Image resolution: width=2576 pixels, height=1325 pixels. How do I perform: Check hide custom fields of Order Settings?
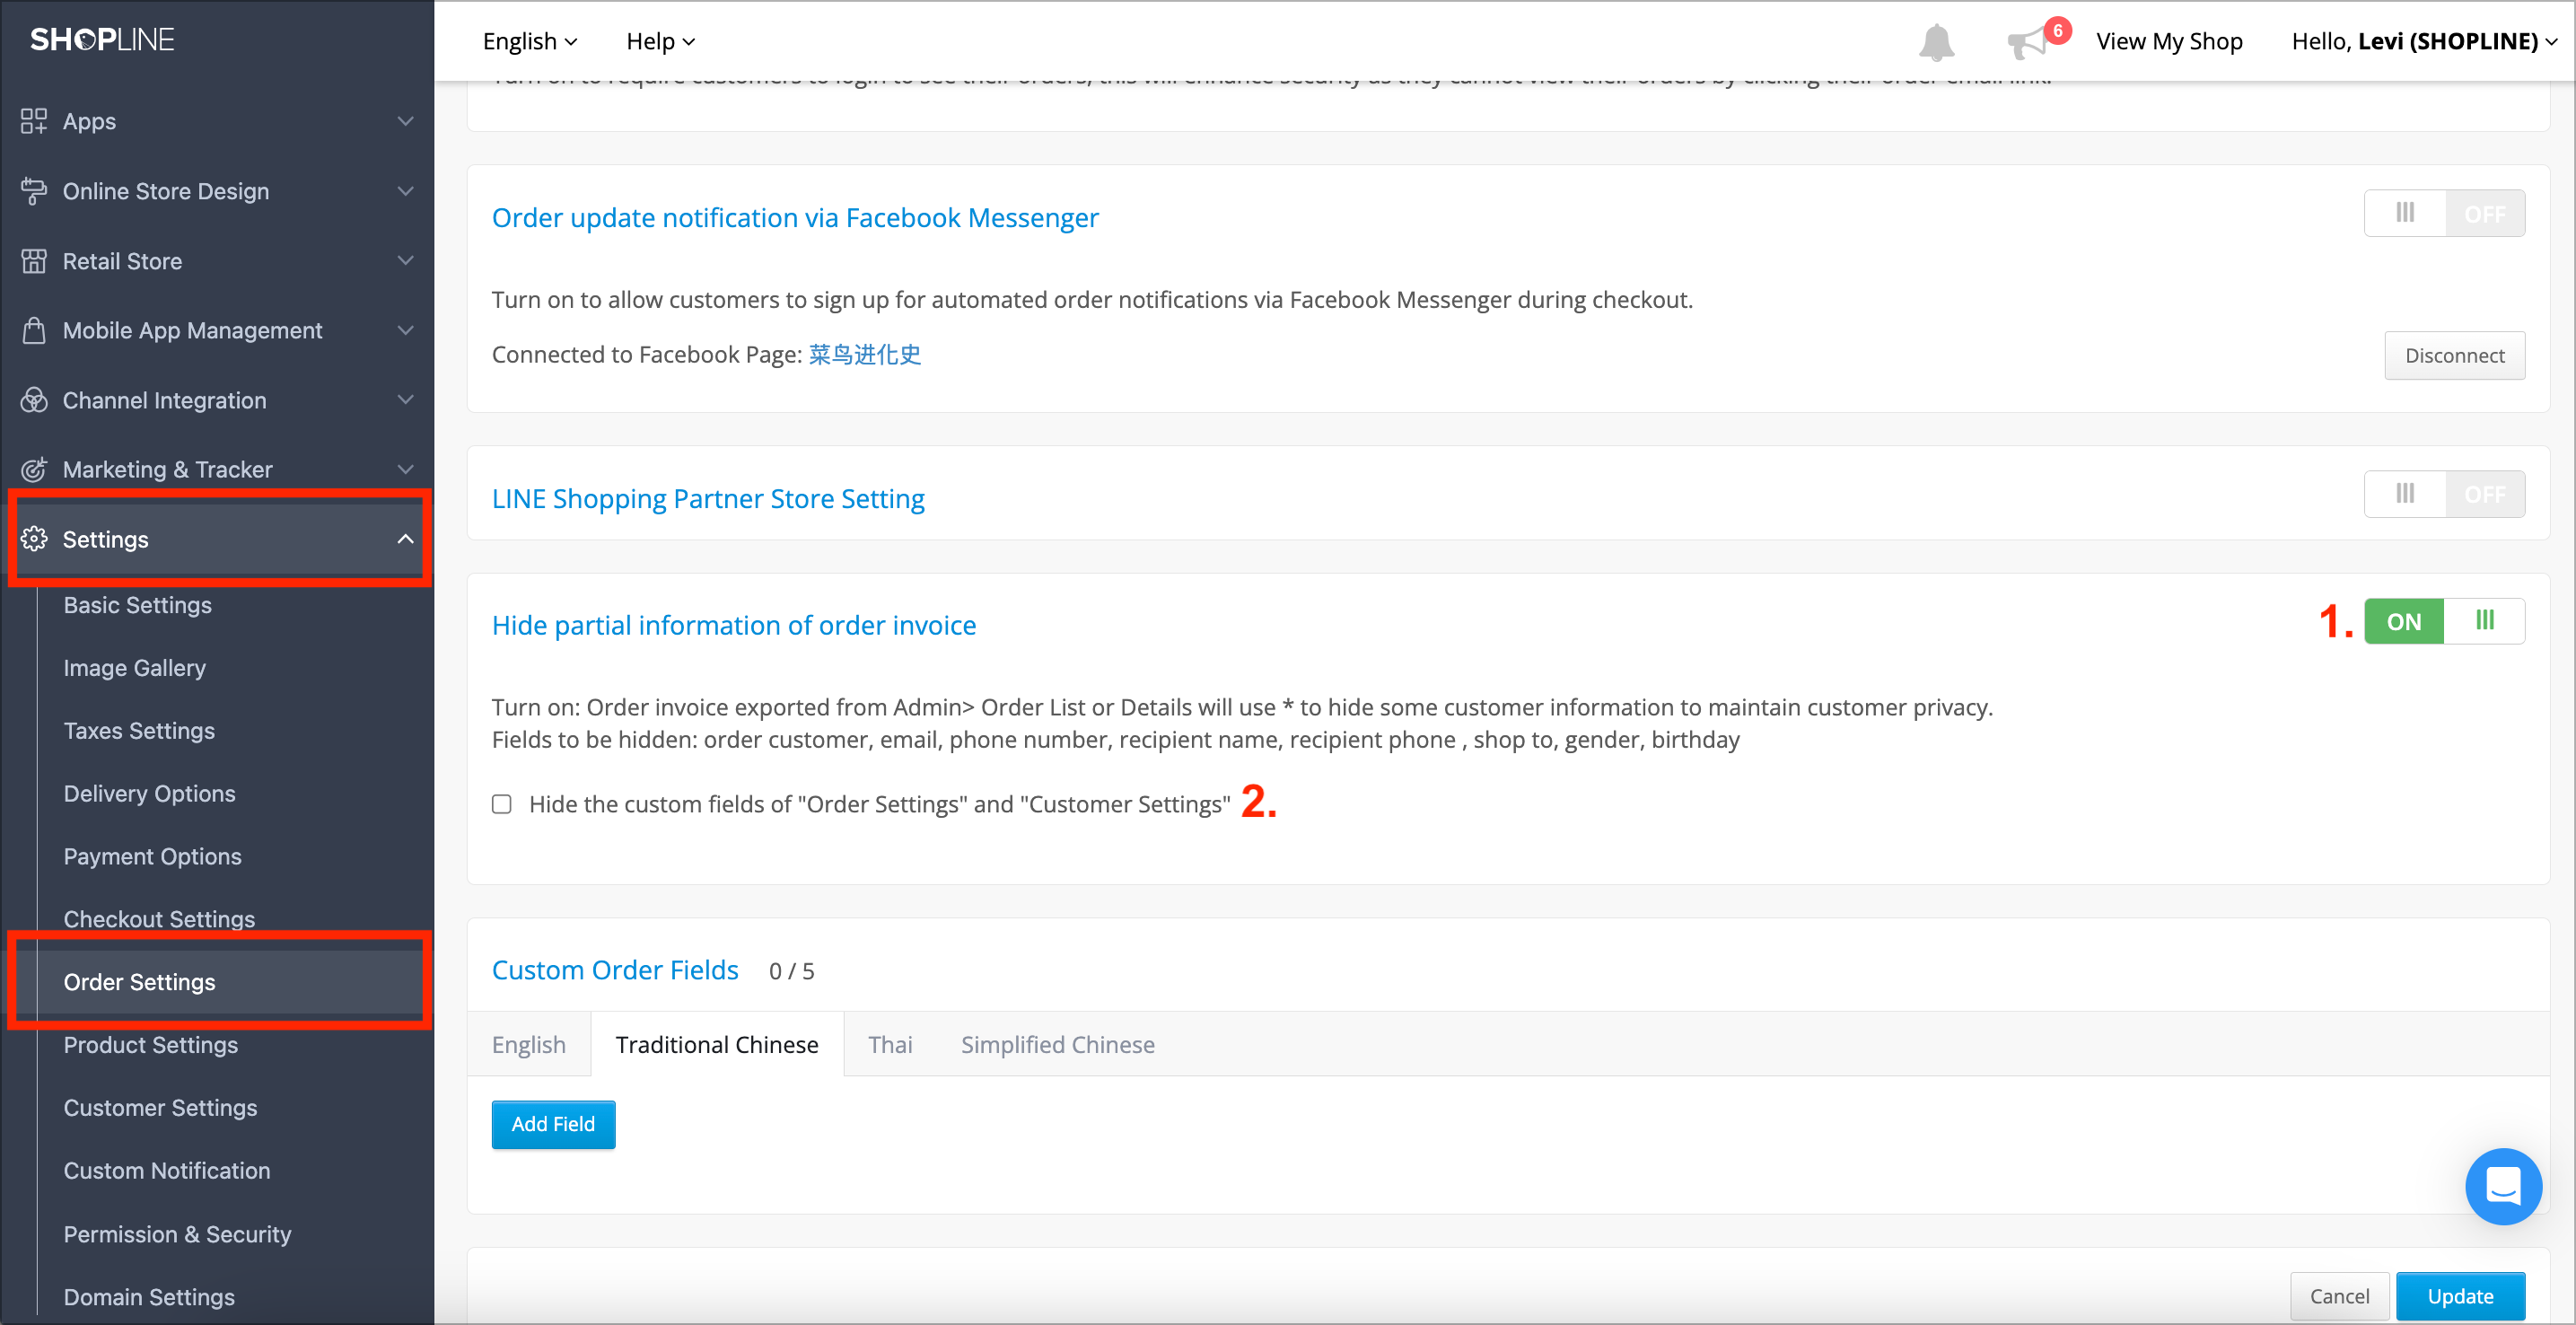coord(502,804)
